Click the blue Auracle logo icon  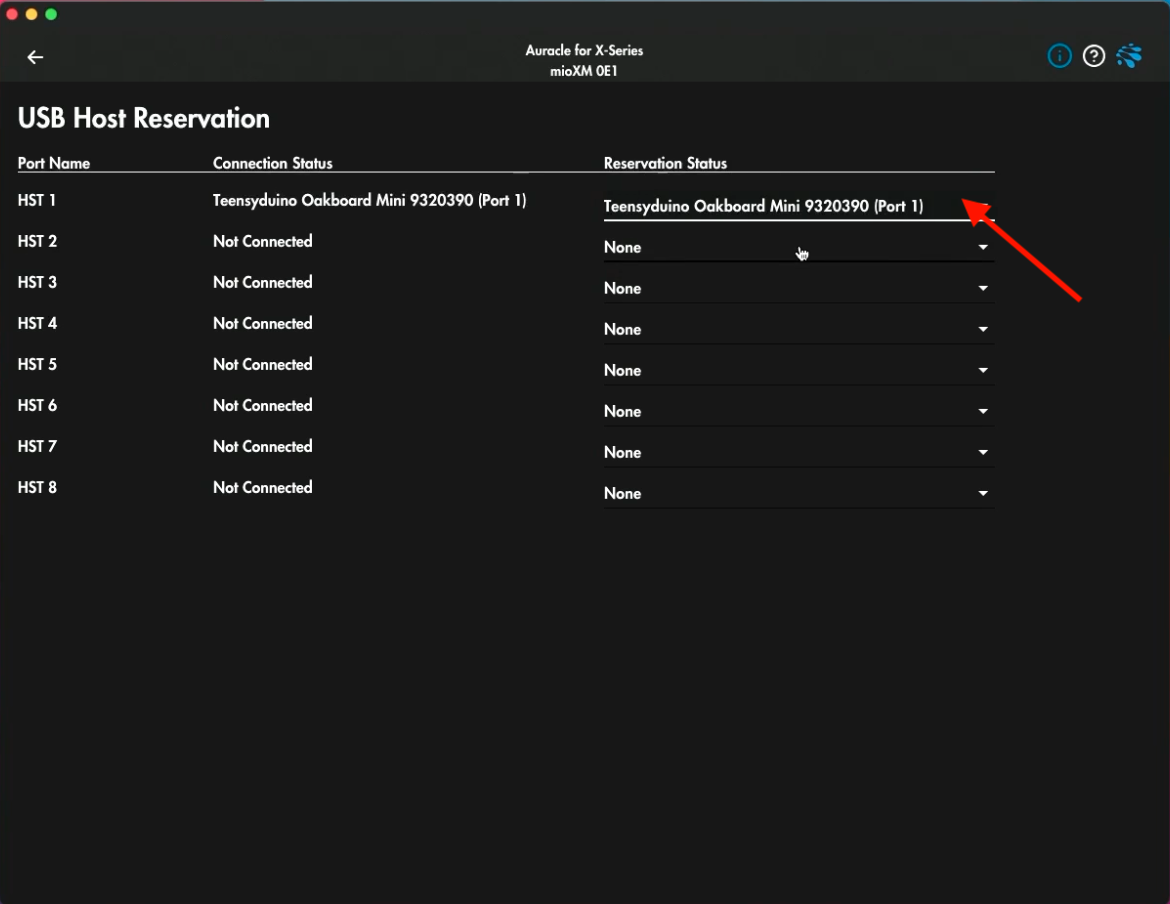[x=1129, y=56]
